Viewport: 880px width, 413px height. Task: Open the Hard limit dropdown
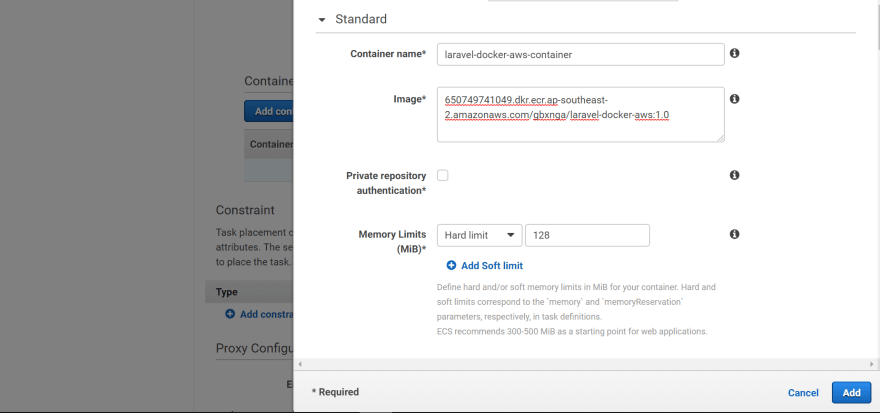pyautogui.click(x=480, y=235)
